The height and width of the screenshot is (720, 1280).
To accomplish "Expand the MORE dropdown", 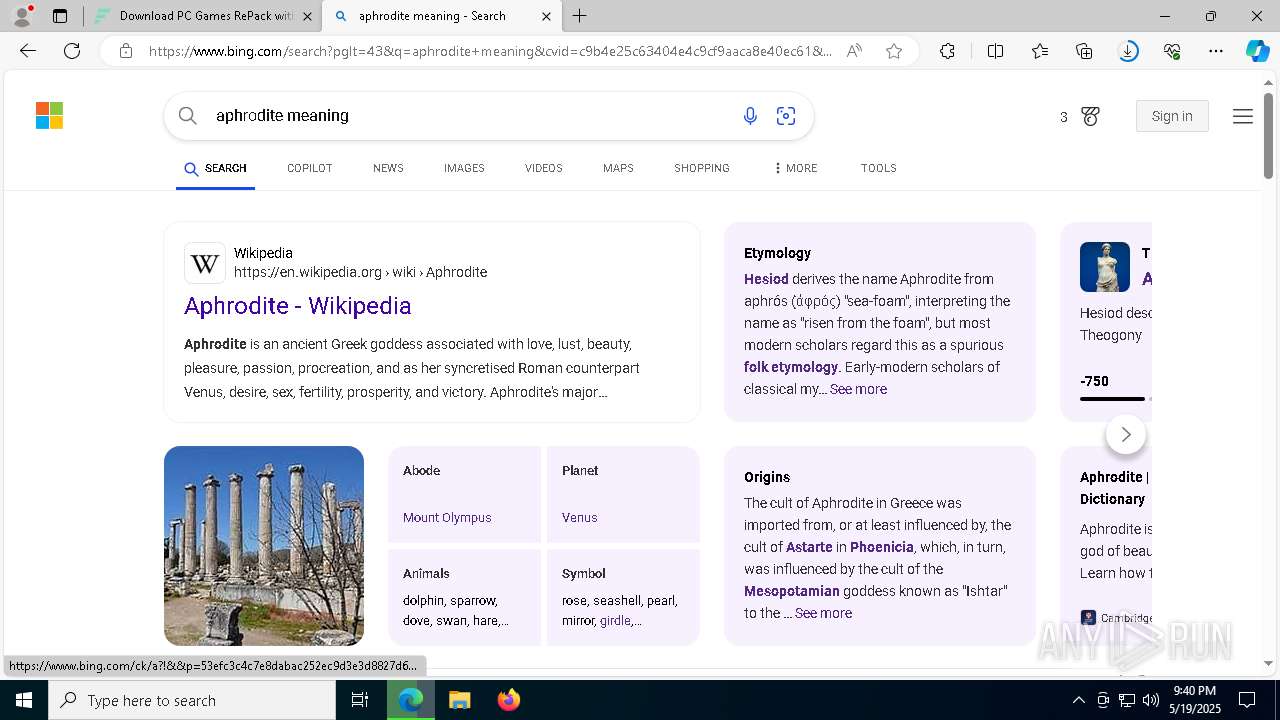I will click(x=796, y=168).
